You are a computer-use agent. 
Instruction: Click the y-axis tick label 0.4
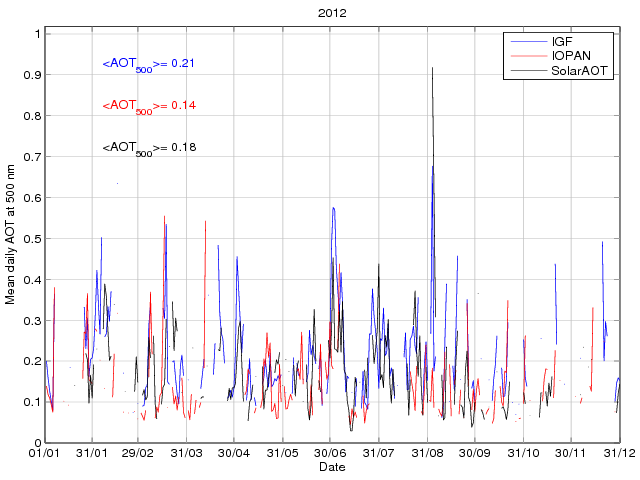33,280
